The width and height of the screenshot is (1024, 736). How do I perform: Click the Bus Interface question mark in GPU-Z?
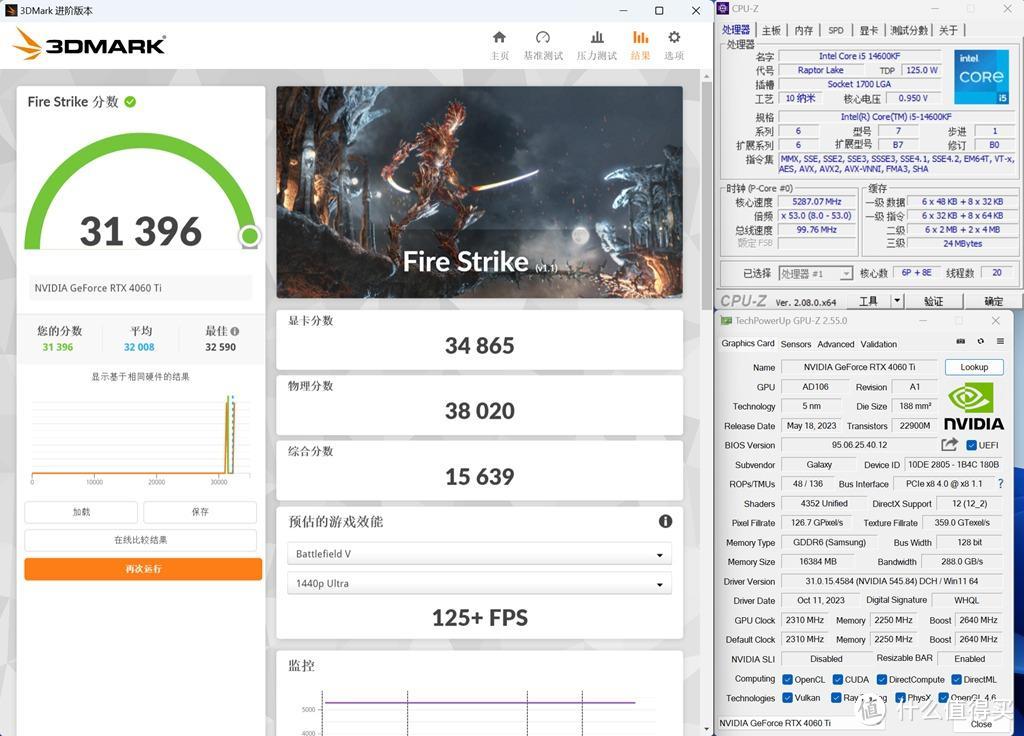tap(1000, 484)
